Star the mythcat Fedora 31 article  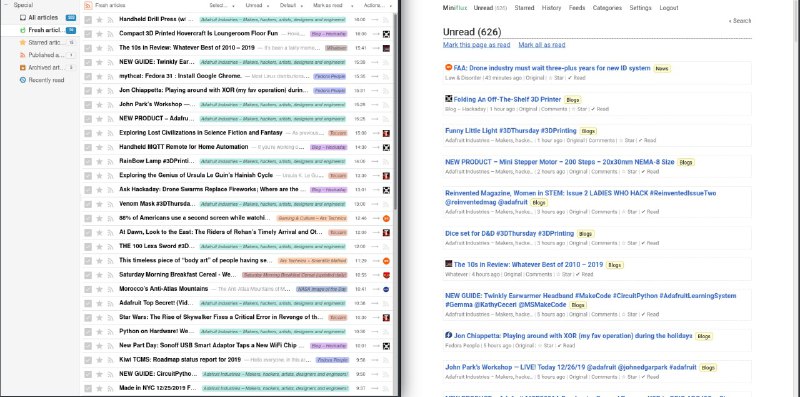[99, 76]
